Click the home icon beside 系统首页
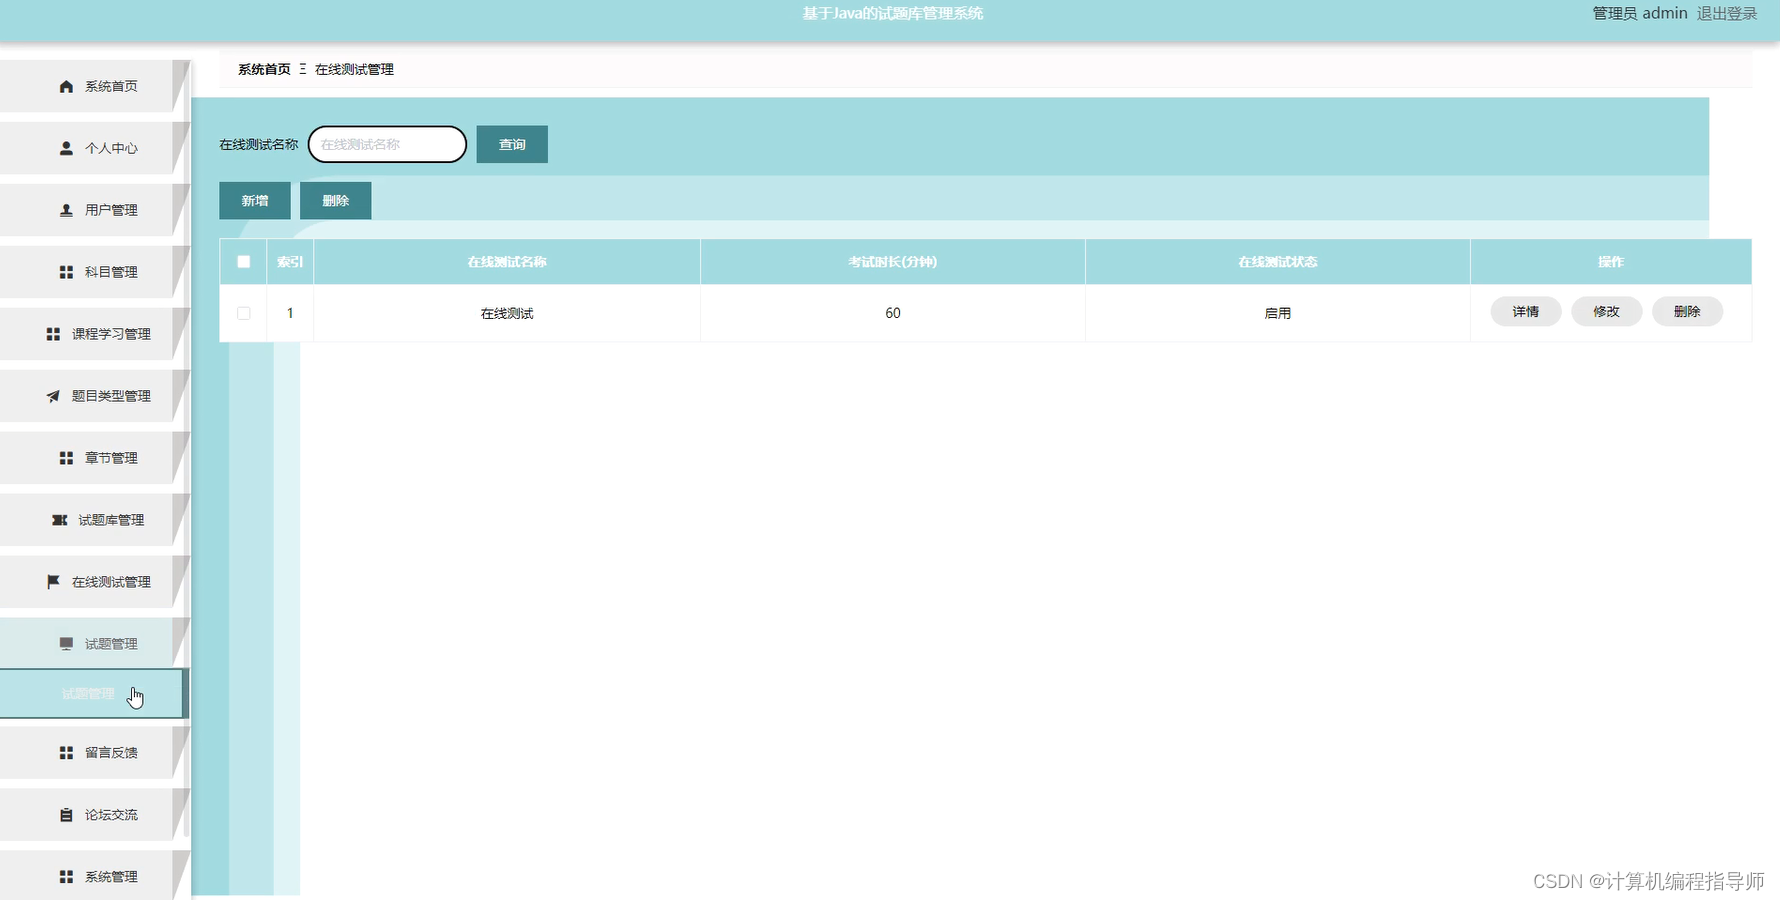1780x900 pixels. (66, 87)
